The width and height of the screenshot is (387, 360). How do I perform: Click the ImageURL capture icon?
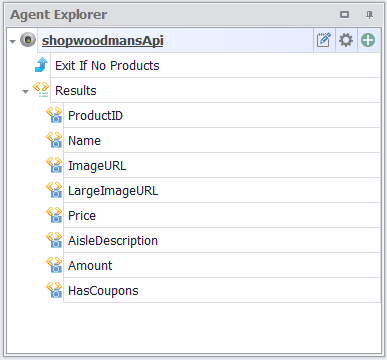(54, 165)
